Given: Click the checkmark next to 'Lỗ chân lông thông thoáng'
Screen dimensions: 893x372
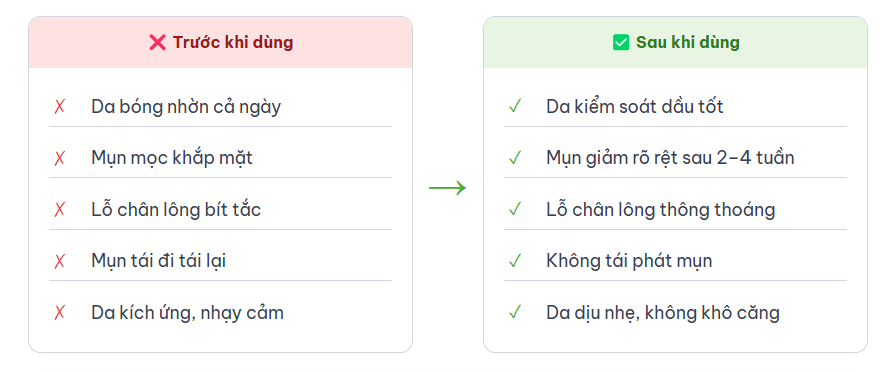Looking at the screenshot, I should [x=515, y=210].
